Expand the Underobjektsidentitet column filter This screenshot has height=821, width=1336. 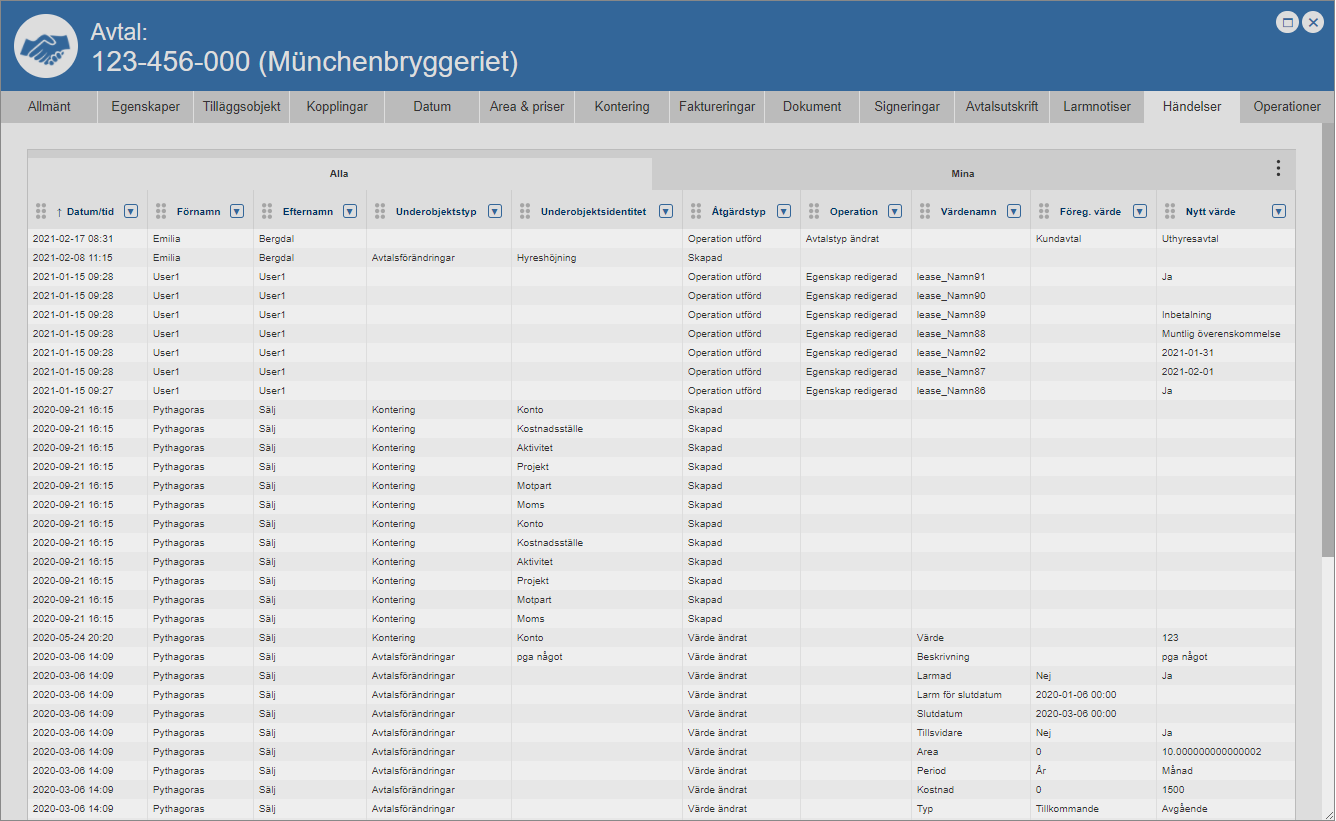666,211
